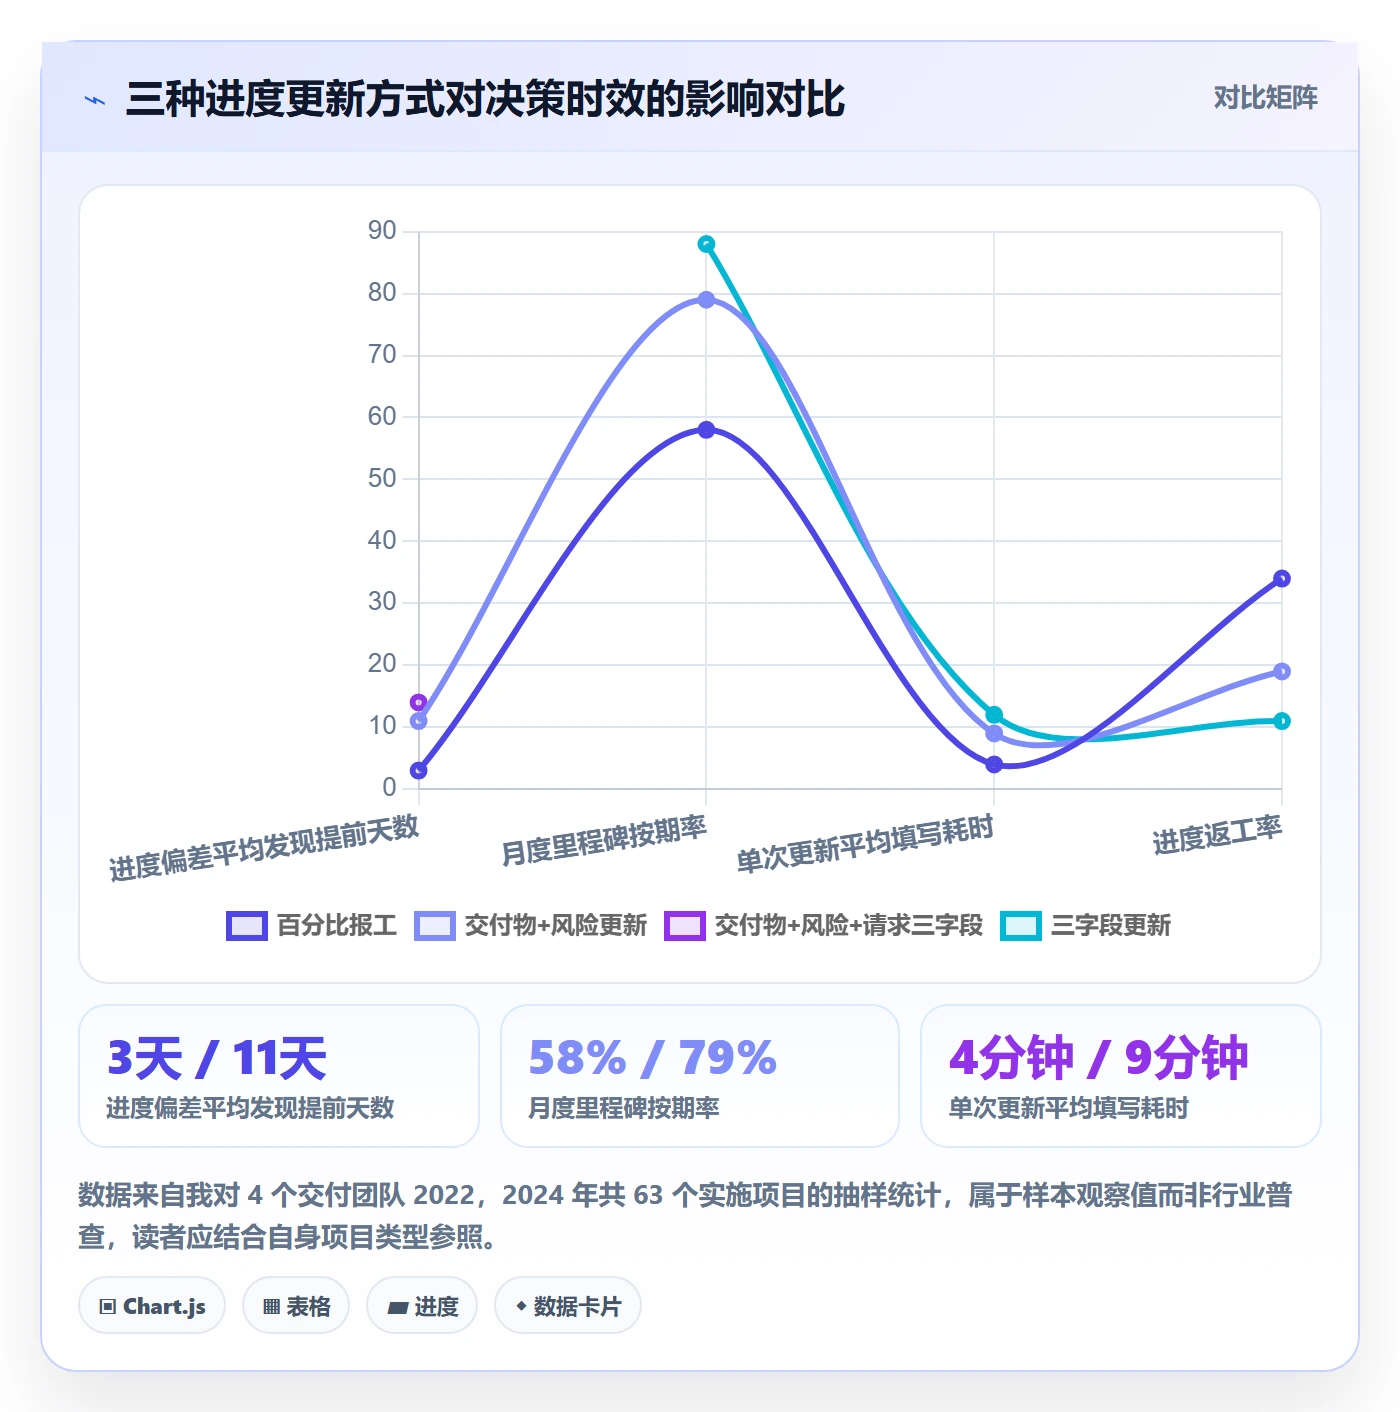
Task: Click the y-axis value 90
Action: pyautogui.click(x=382, y=231)
